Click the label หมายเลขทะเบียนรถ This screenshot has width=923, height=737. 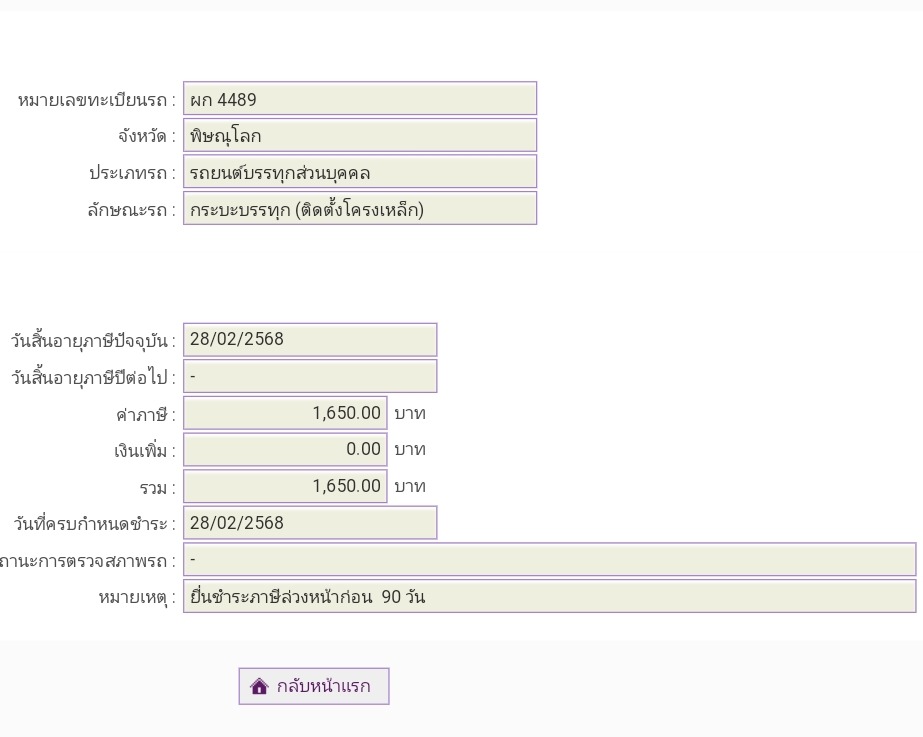click(97, 100)
